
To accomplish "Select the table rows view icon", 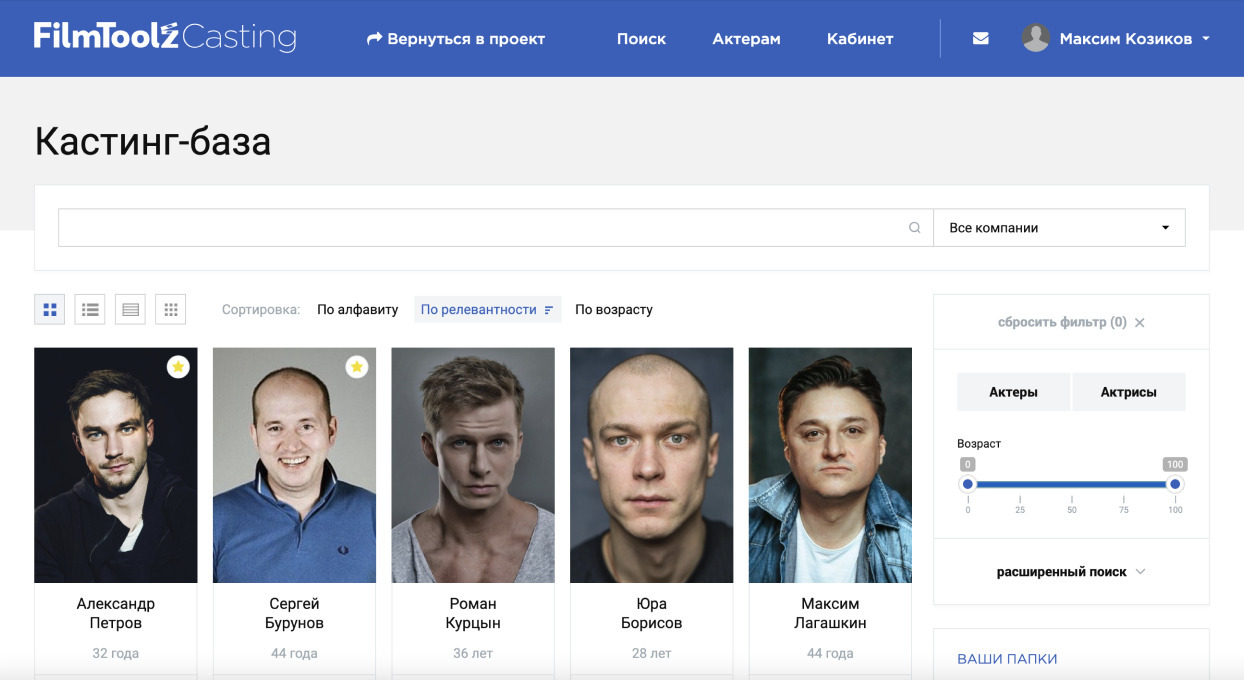I will 130,310.
